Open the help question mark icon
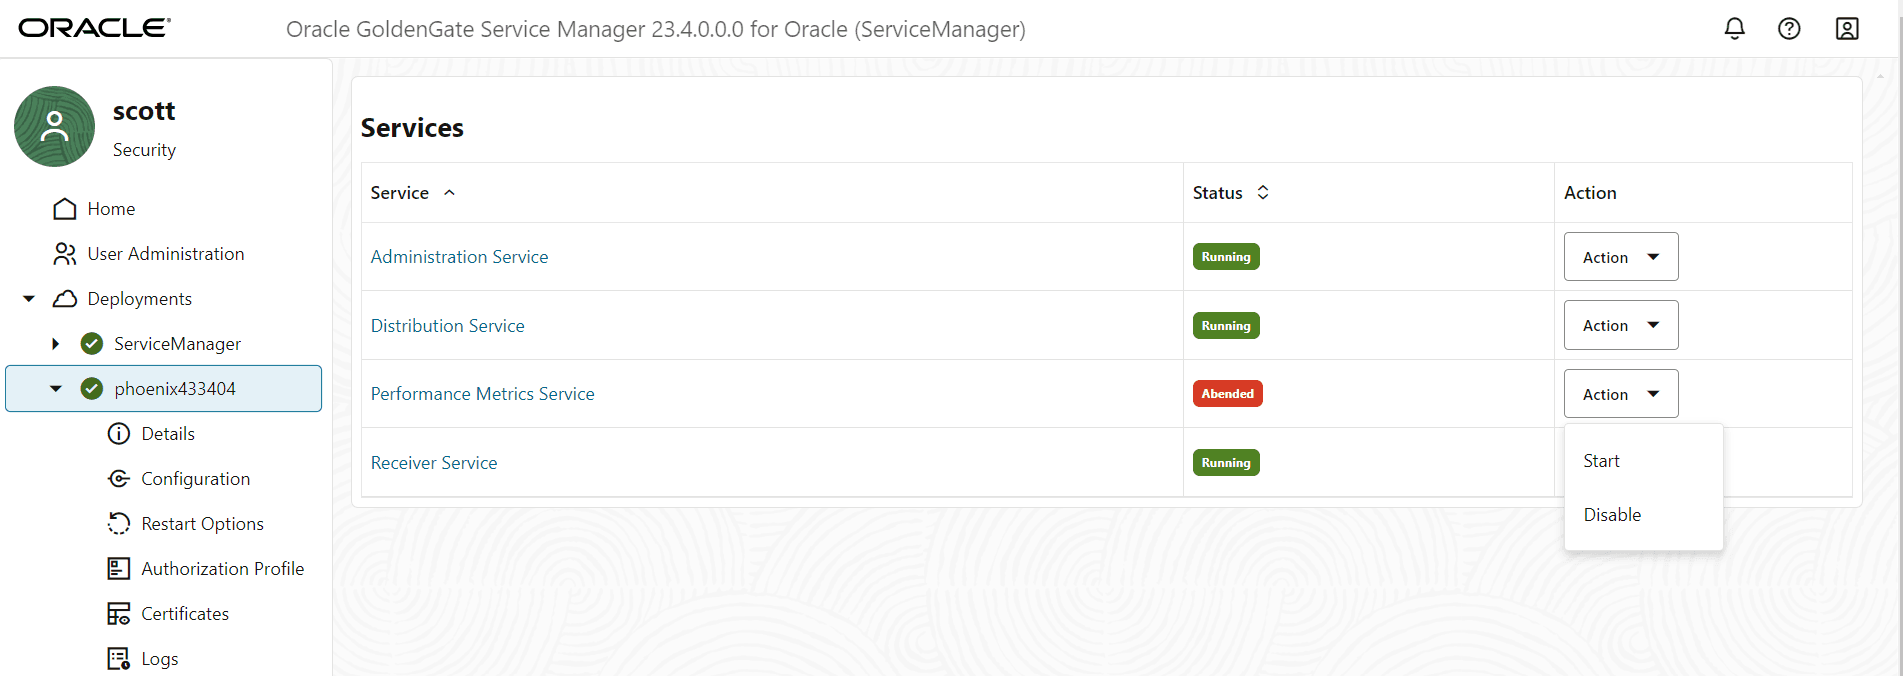Image resolution: width=1903 pixels, height=676 pixels. point(1789,29)
